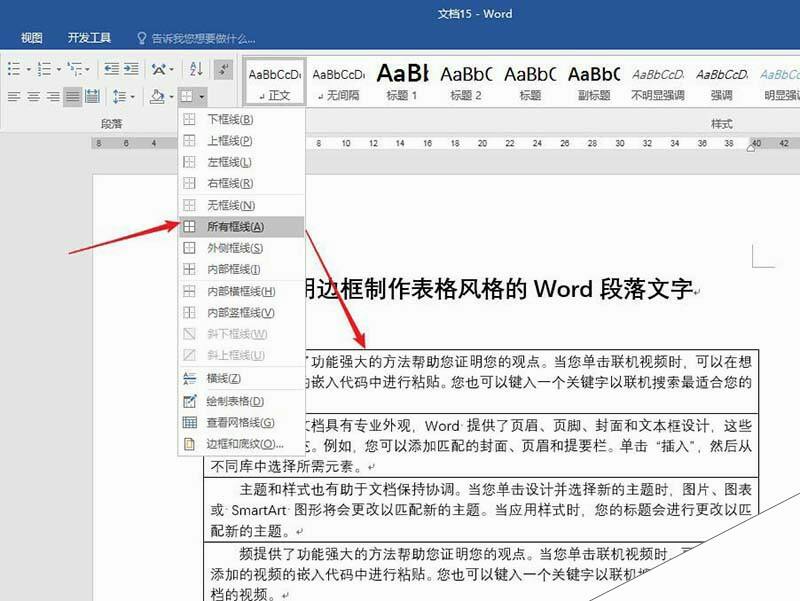The image size is (800, 601).
Task: Open the 视图 ribbon tab
Action: pos(32,38)
